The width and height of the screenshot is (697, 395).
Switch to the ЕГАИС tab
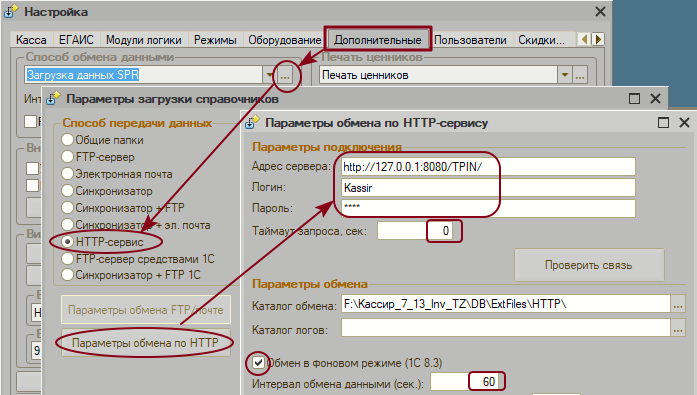(76, 40)
